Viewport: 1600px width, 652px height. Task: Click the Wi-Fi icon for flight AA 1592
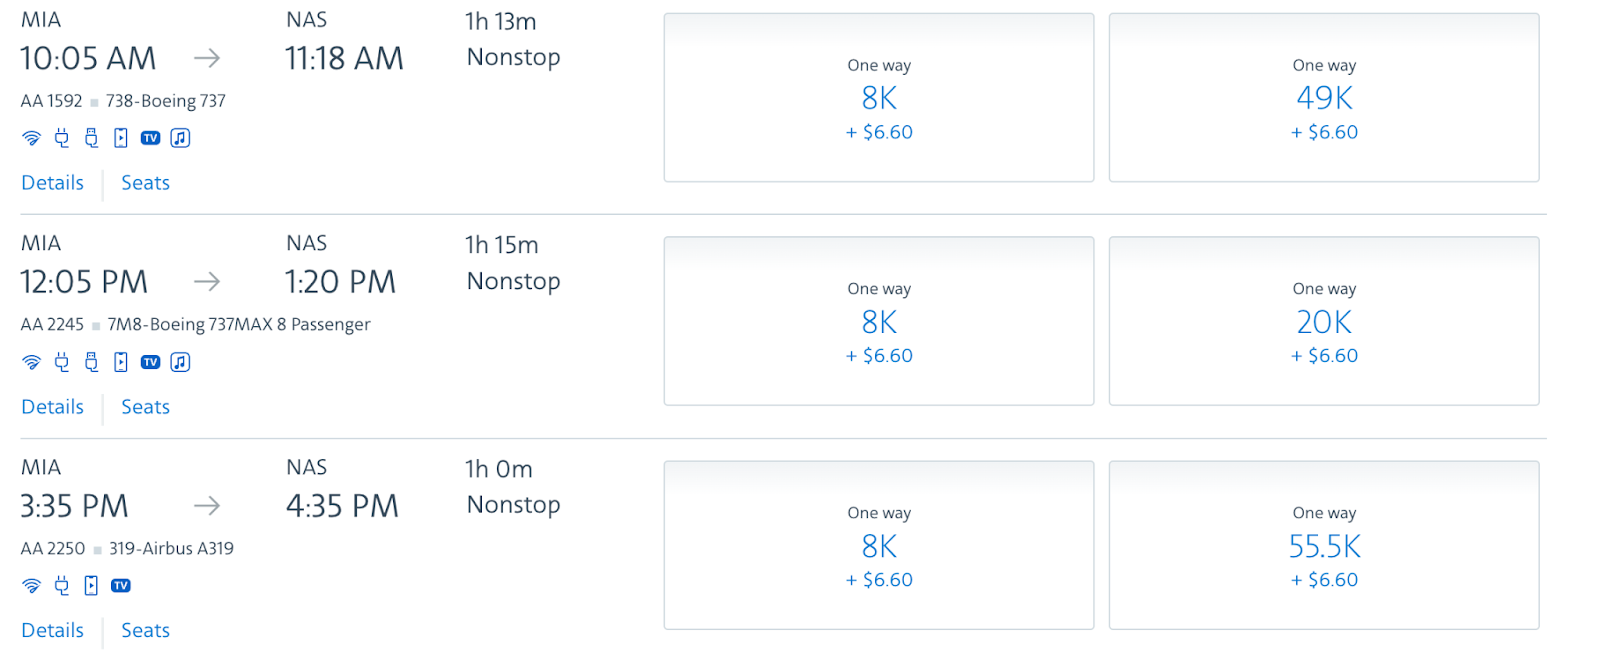click(x=32, y=138)
